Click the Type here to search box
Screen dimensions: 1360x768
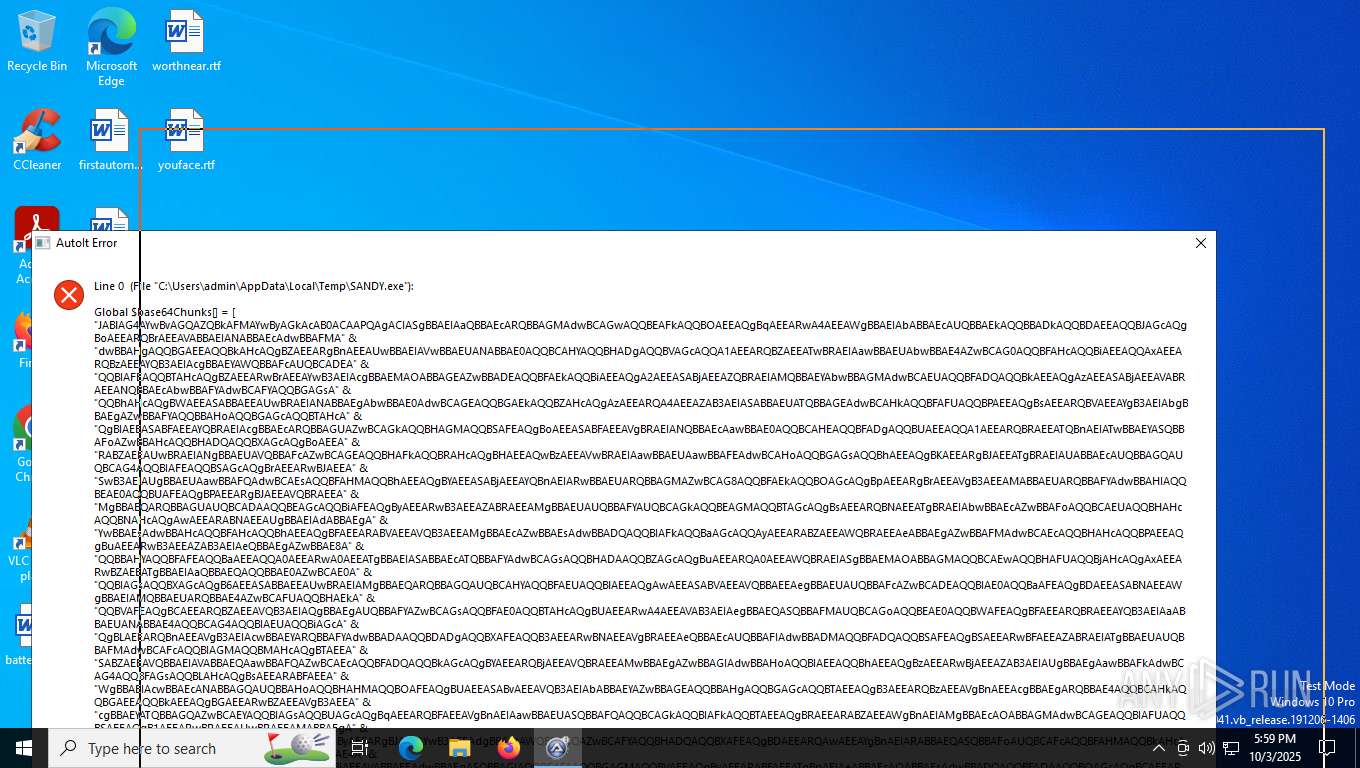pos(192,748)
